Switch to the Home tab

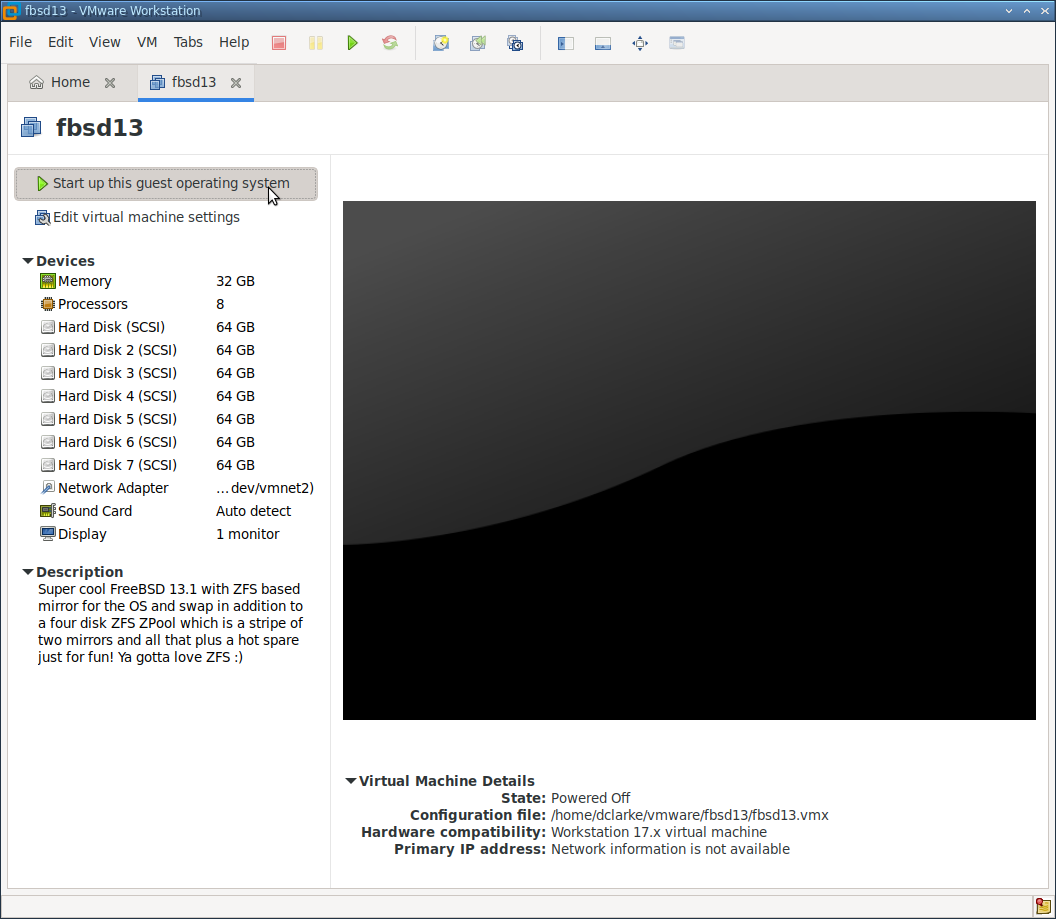[x=70, y=82]
